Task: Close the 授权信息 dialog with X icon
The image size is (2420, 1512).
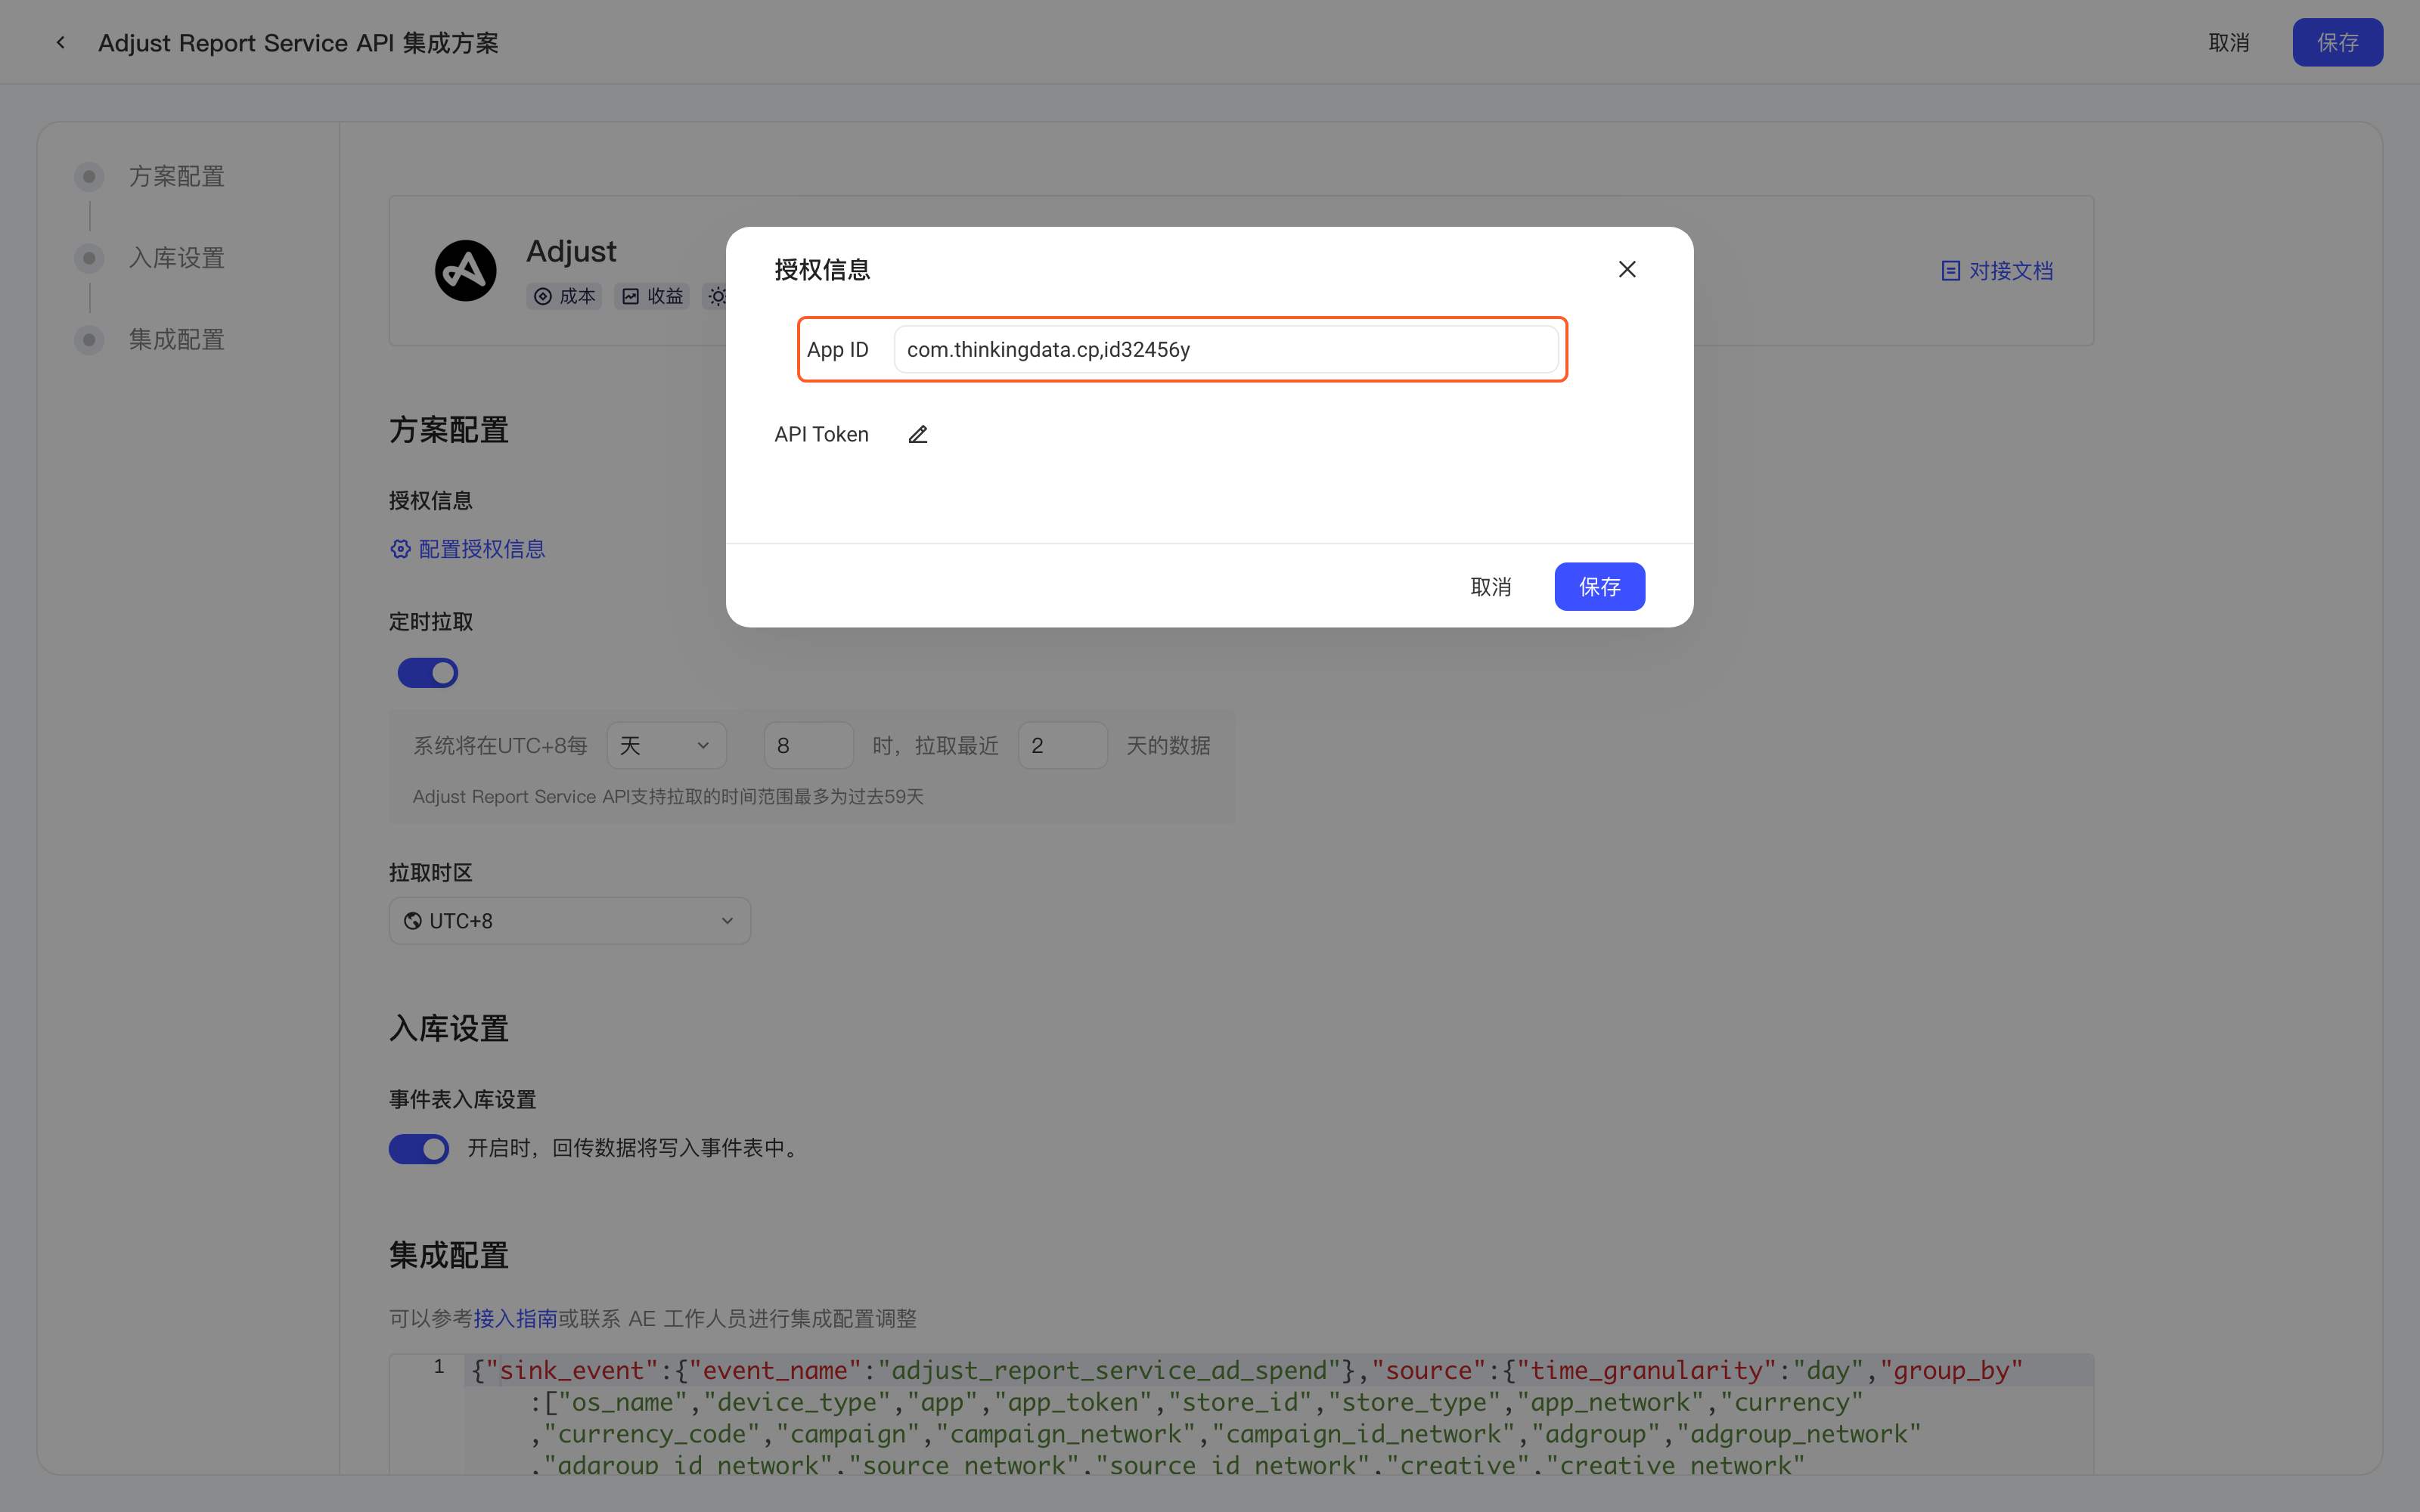Action: [x=1627, y=269]
